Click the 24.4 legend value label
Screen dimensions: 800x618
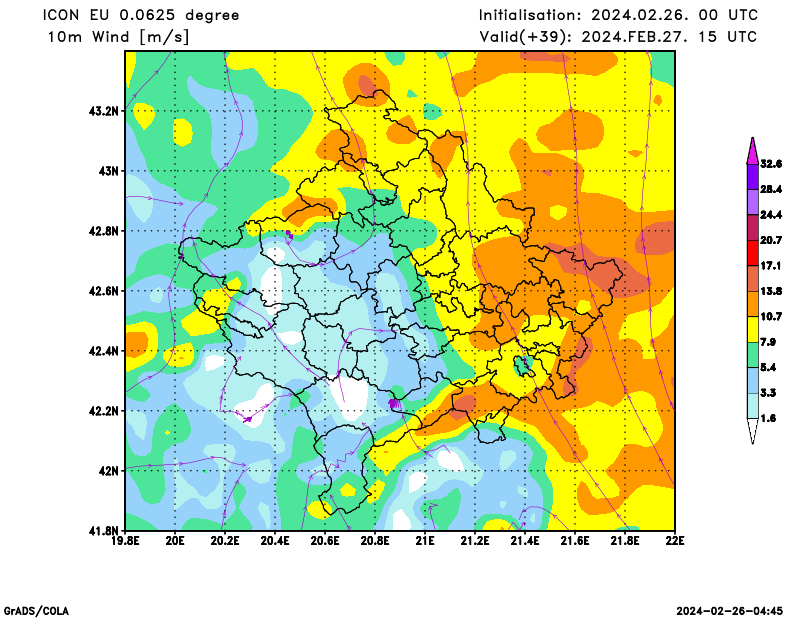pyautogui.click(x=770, y=215)
